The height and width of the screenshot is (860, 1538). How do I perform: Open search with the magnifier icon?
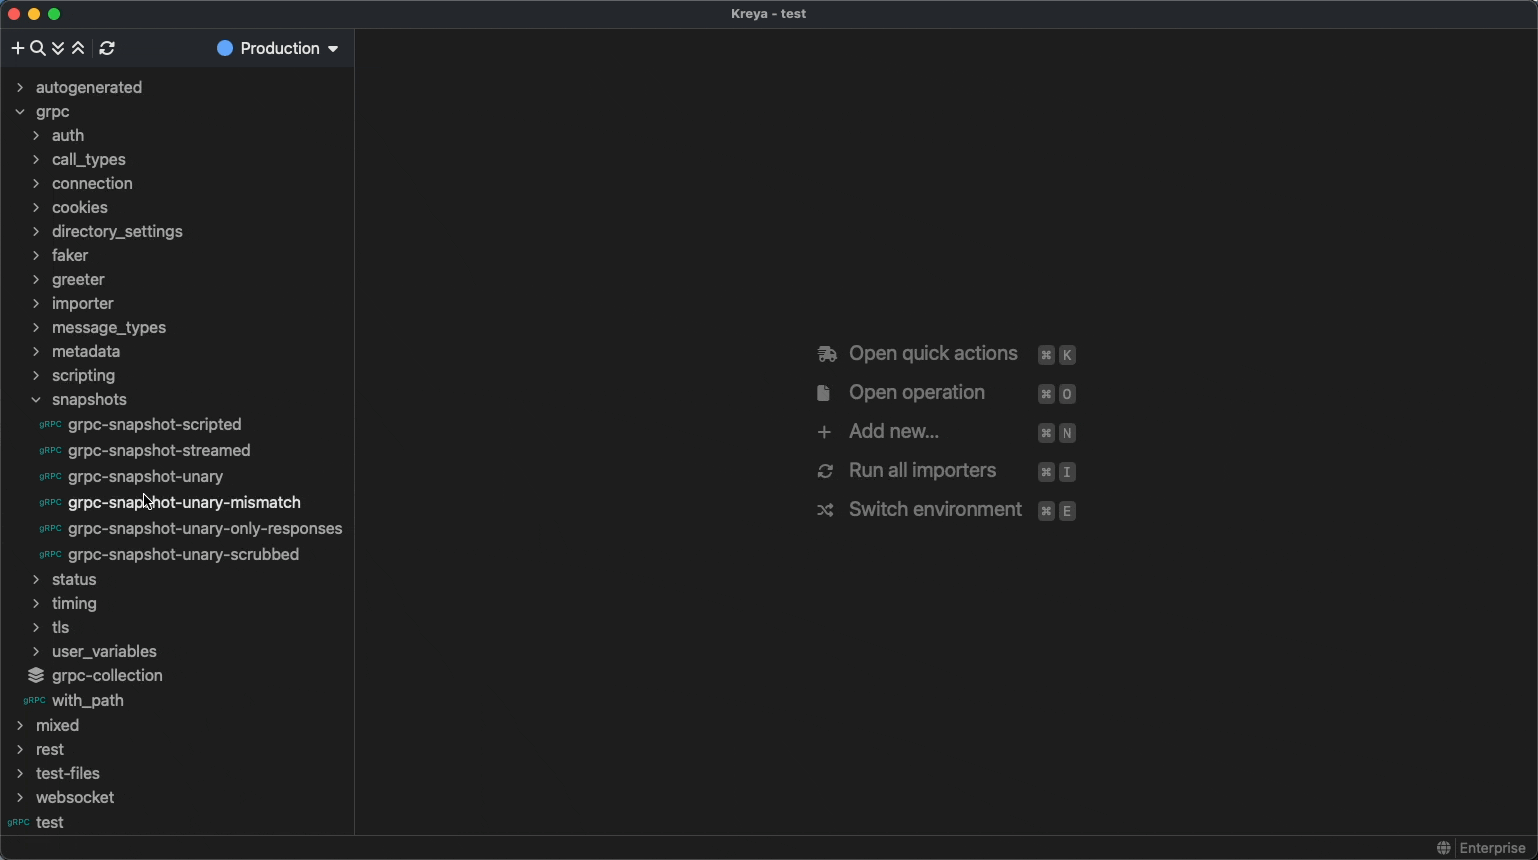coord(38,48)
